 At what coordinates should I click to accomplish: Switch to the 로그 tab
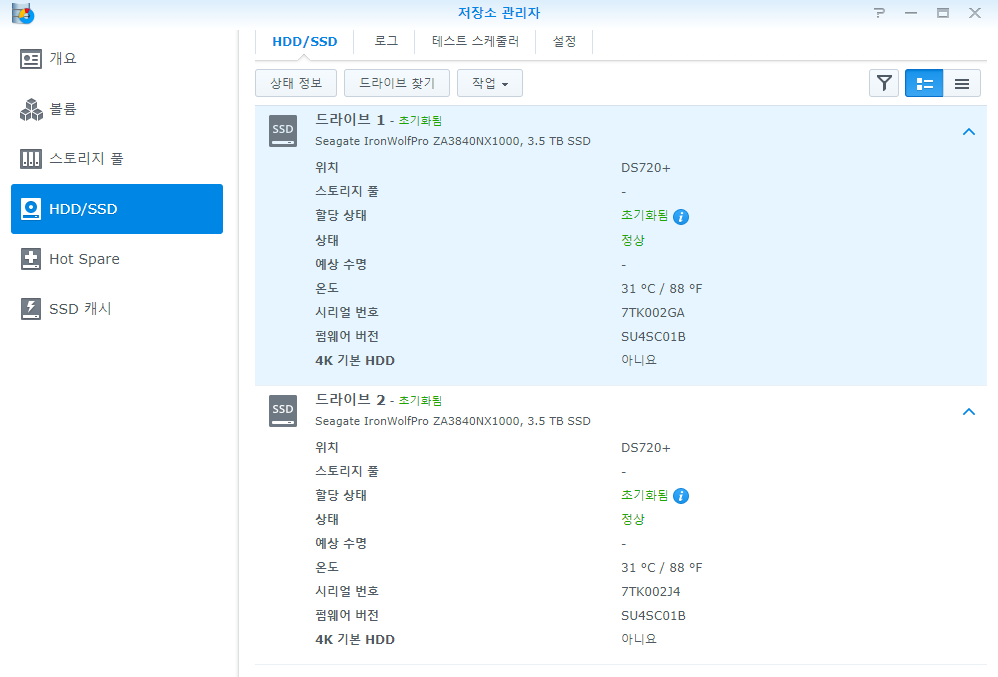[385, 42]
